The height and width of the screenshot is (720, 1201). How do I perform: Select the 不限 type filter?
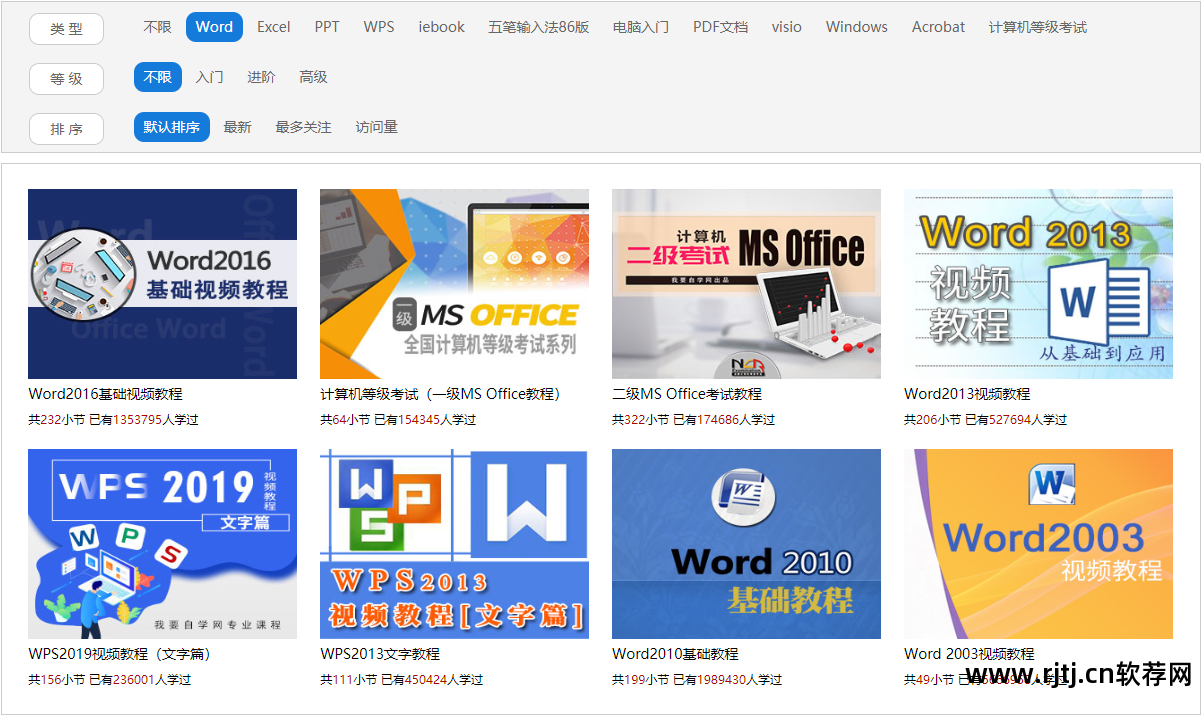click(158, 27)
